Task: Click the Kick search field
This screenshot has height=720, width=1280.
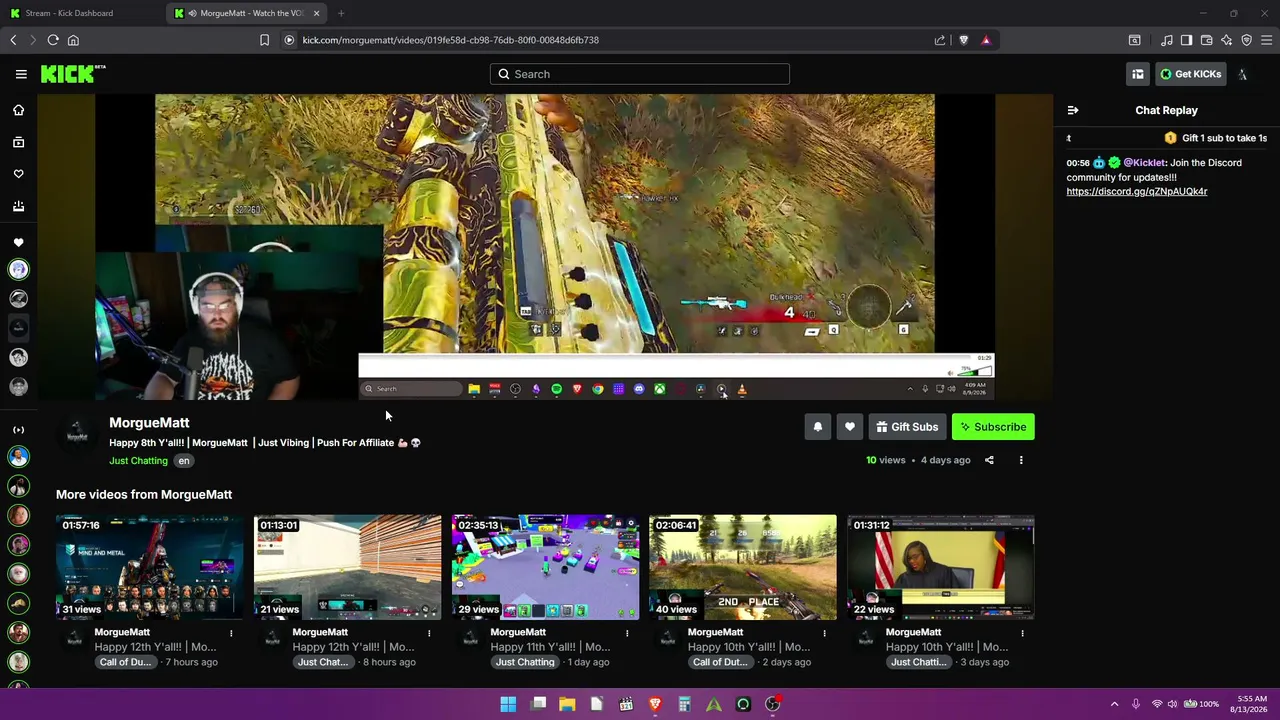Action: point(640,74)
